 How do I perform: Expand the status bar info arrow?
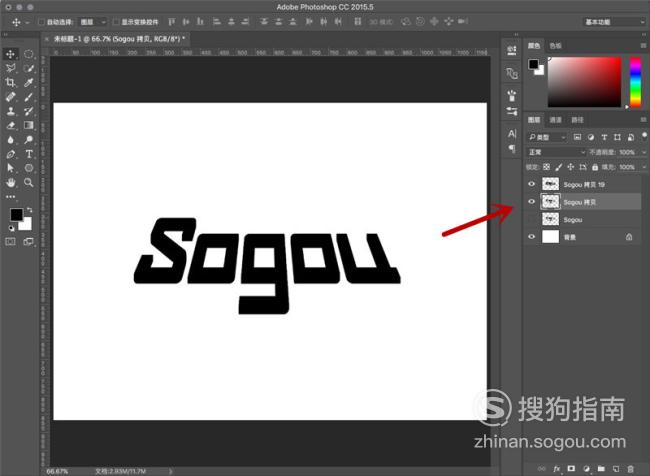170,471
